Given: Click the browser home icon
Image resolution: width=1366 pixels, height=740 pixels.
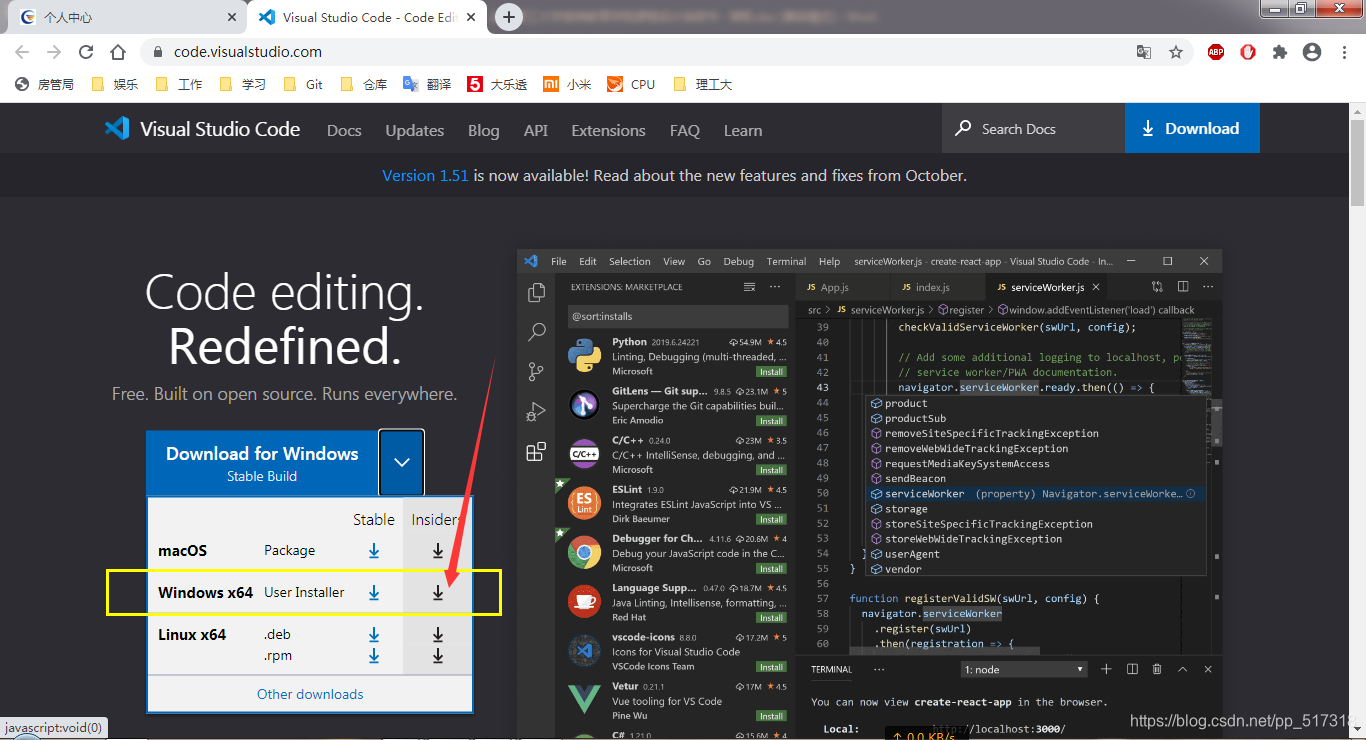Looking at the screenshot, I should [118, 52].
